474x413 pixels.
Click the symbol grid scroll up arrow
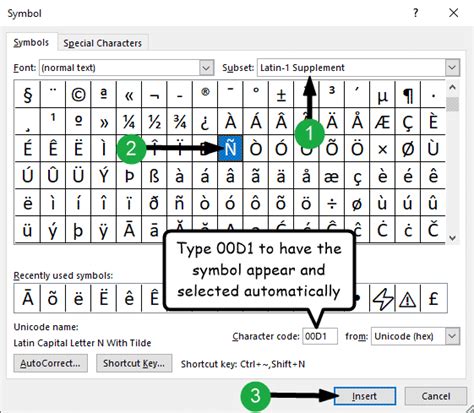point(452,88)
